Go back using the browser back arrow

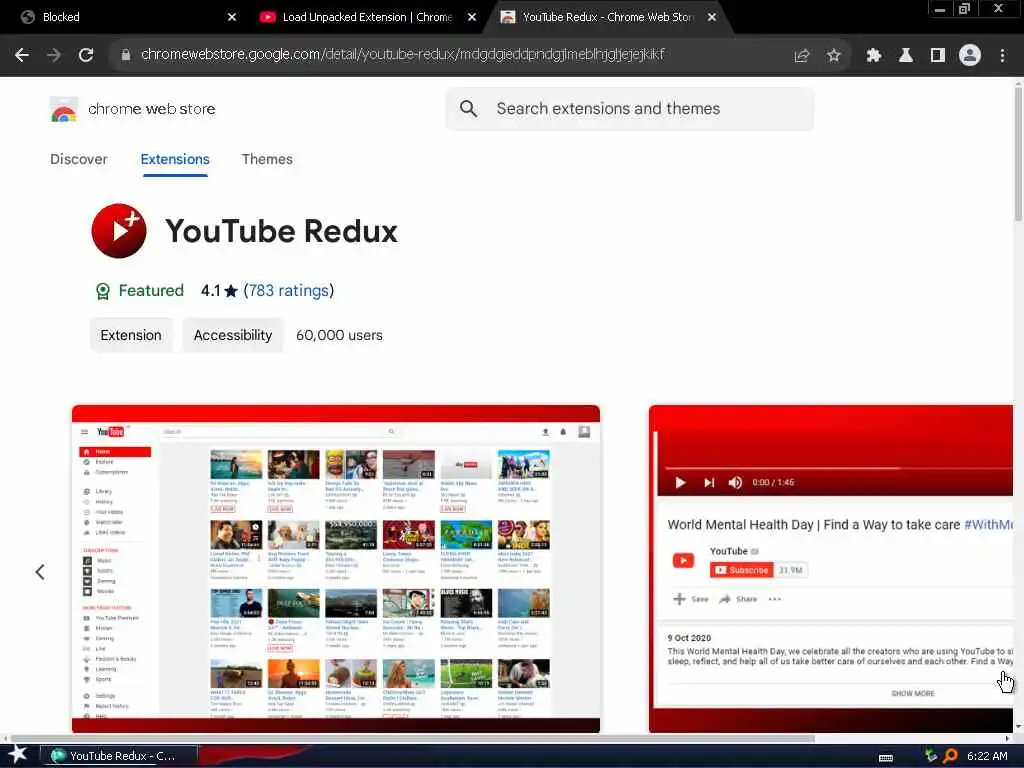[22, 55]
